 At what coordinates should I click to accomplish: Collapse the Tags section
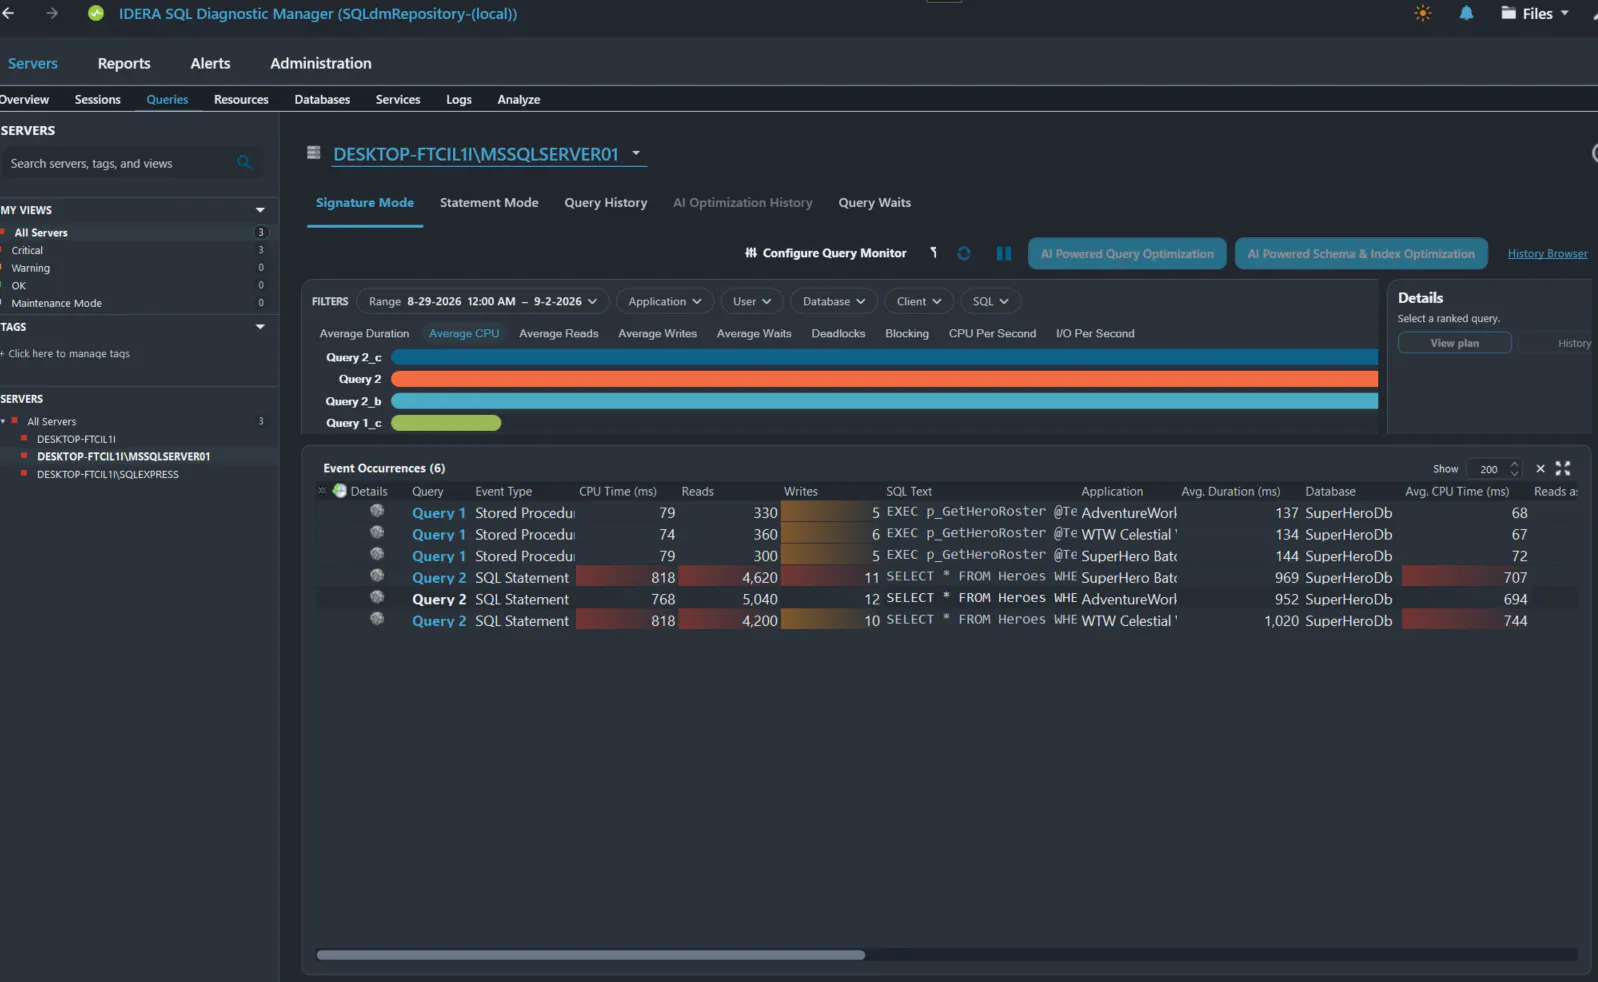pos(260,327)
